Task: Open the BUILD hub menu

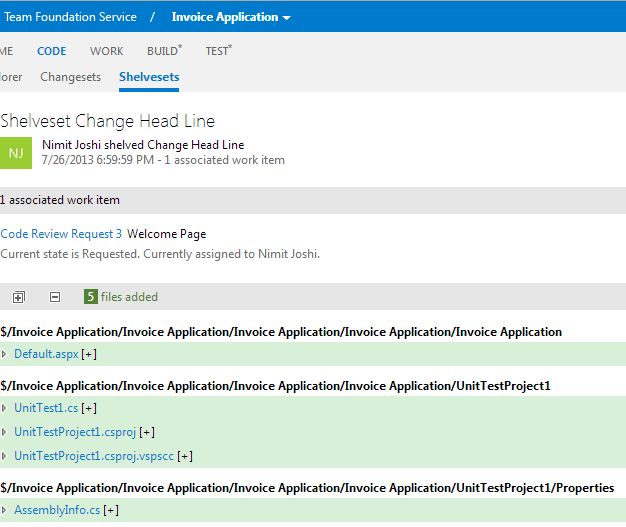Action: [x=163, y=51]
